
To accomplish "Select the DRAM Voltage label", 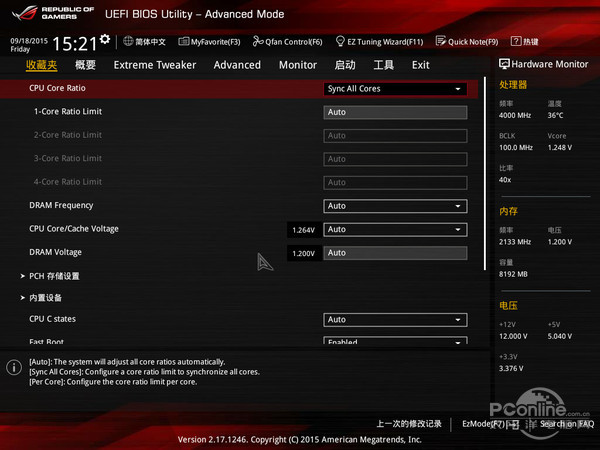I will [x=55, y=252].
